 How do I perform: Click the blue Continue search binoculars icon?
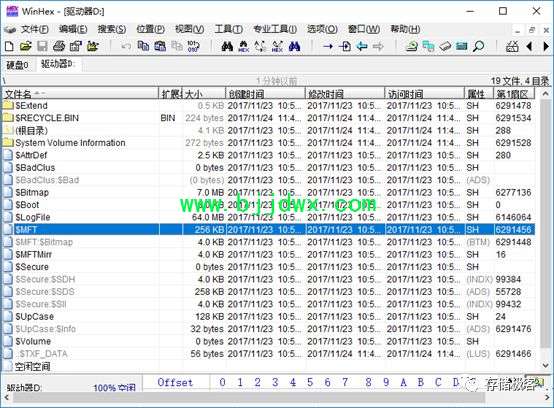pyautogui.click(x=294, y=46)
